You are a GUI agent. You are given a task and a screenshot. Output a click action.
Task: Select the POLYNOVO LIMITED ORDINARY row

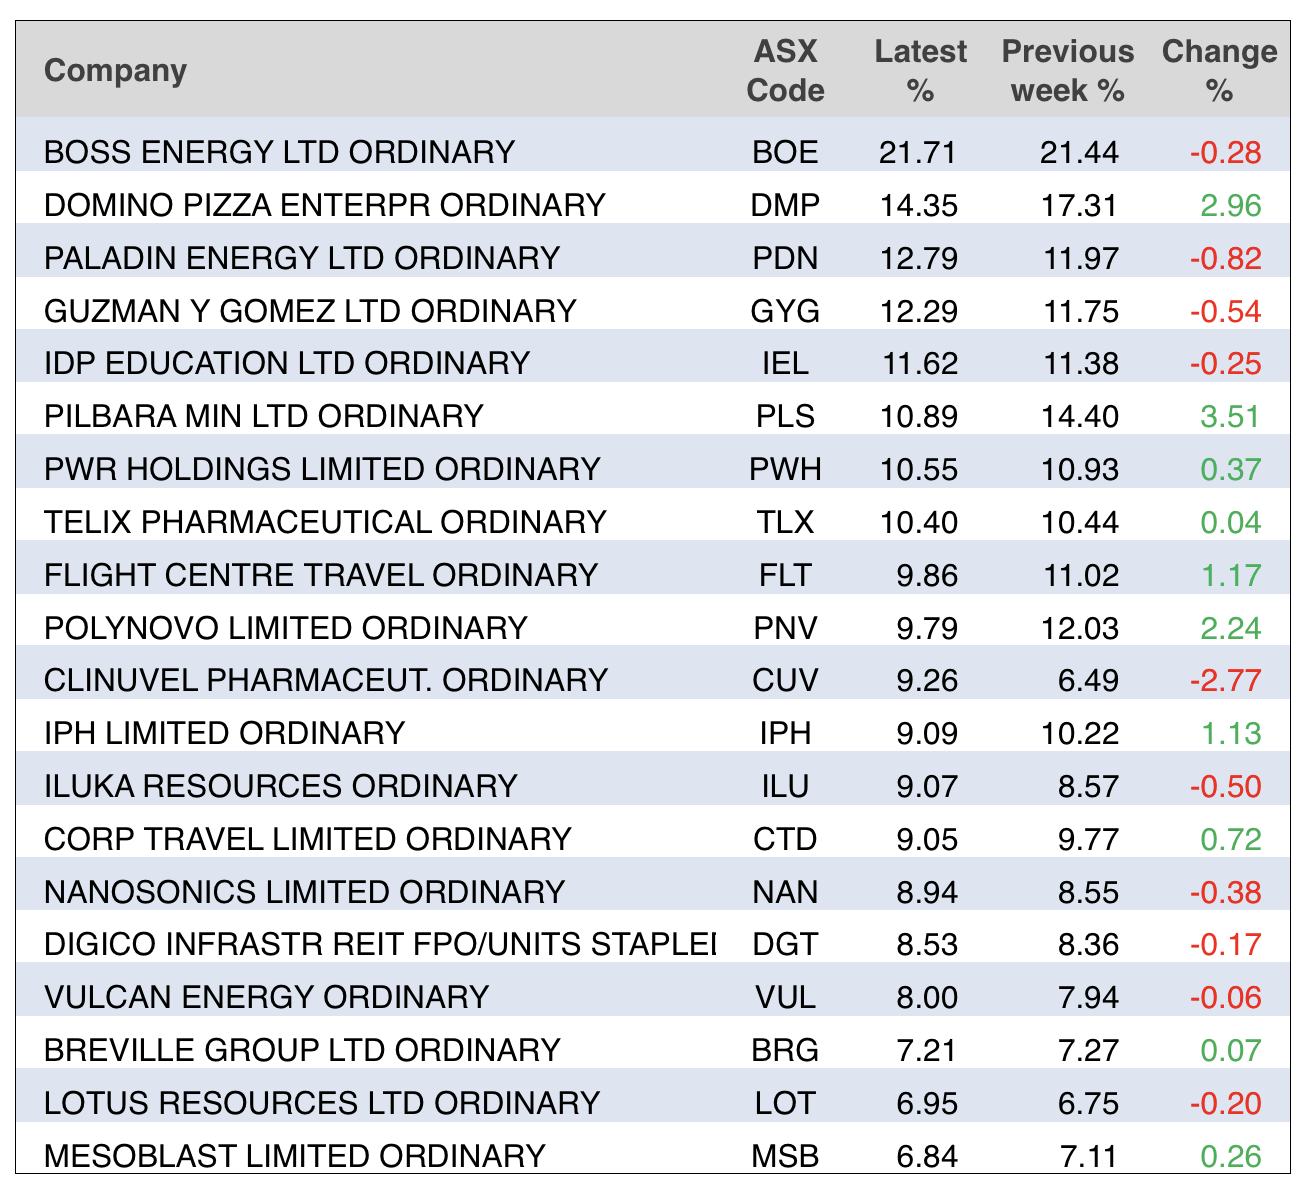(285, 628)
